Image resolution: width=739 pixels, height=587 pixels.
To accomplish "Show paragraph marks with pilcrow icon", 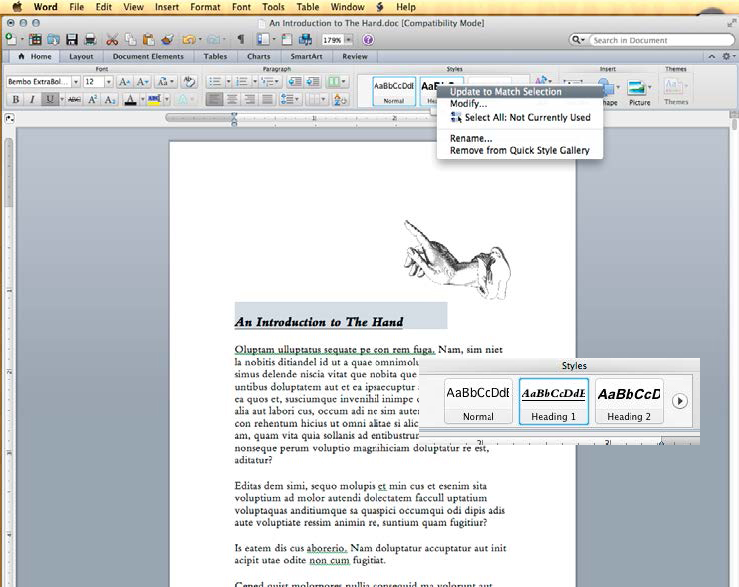I will click(x=240, y=40).
